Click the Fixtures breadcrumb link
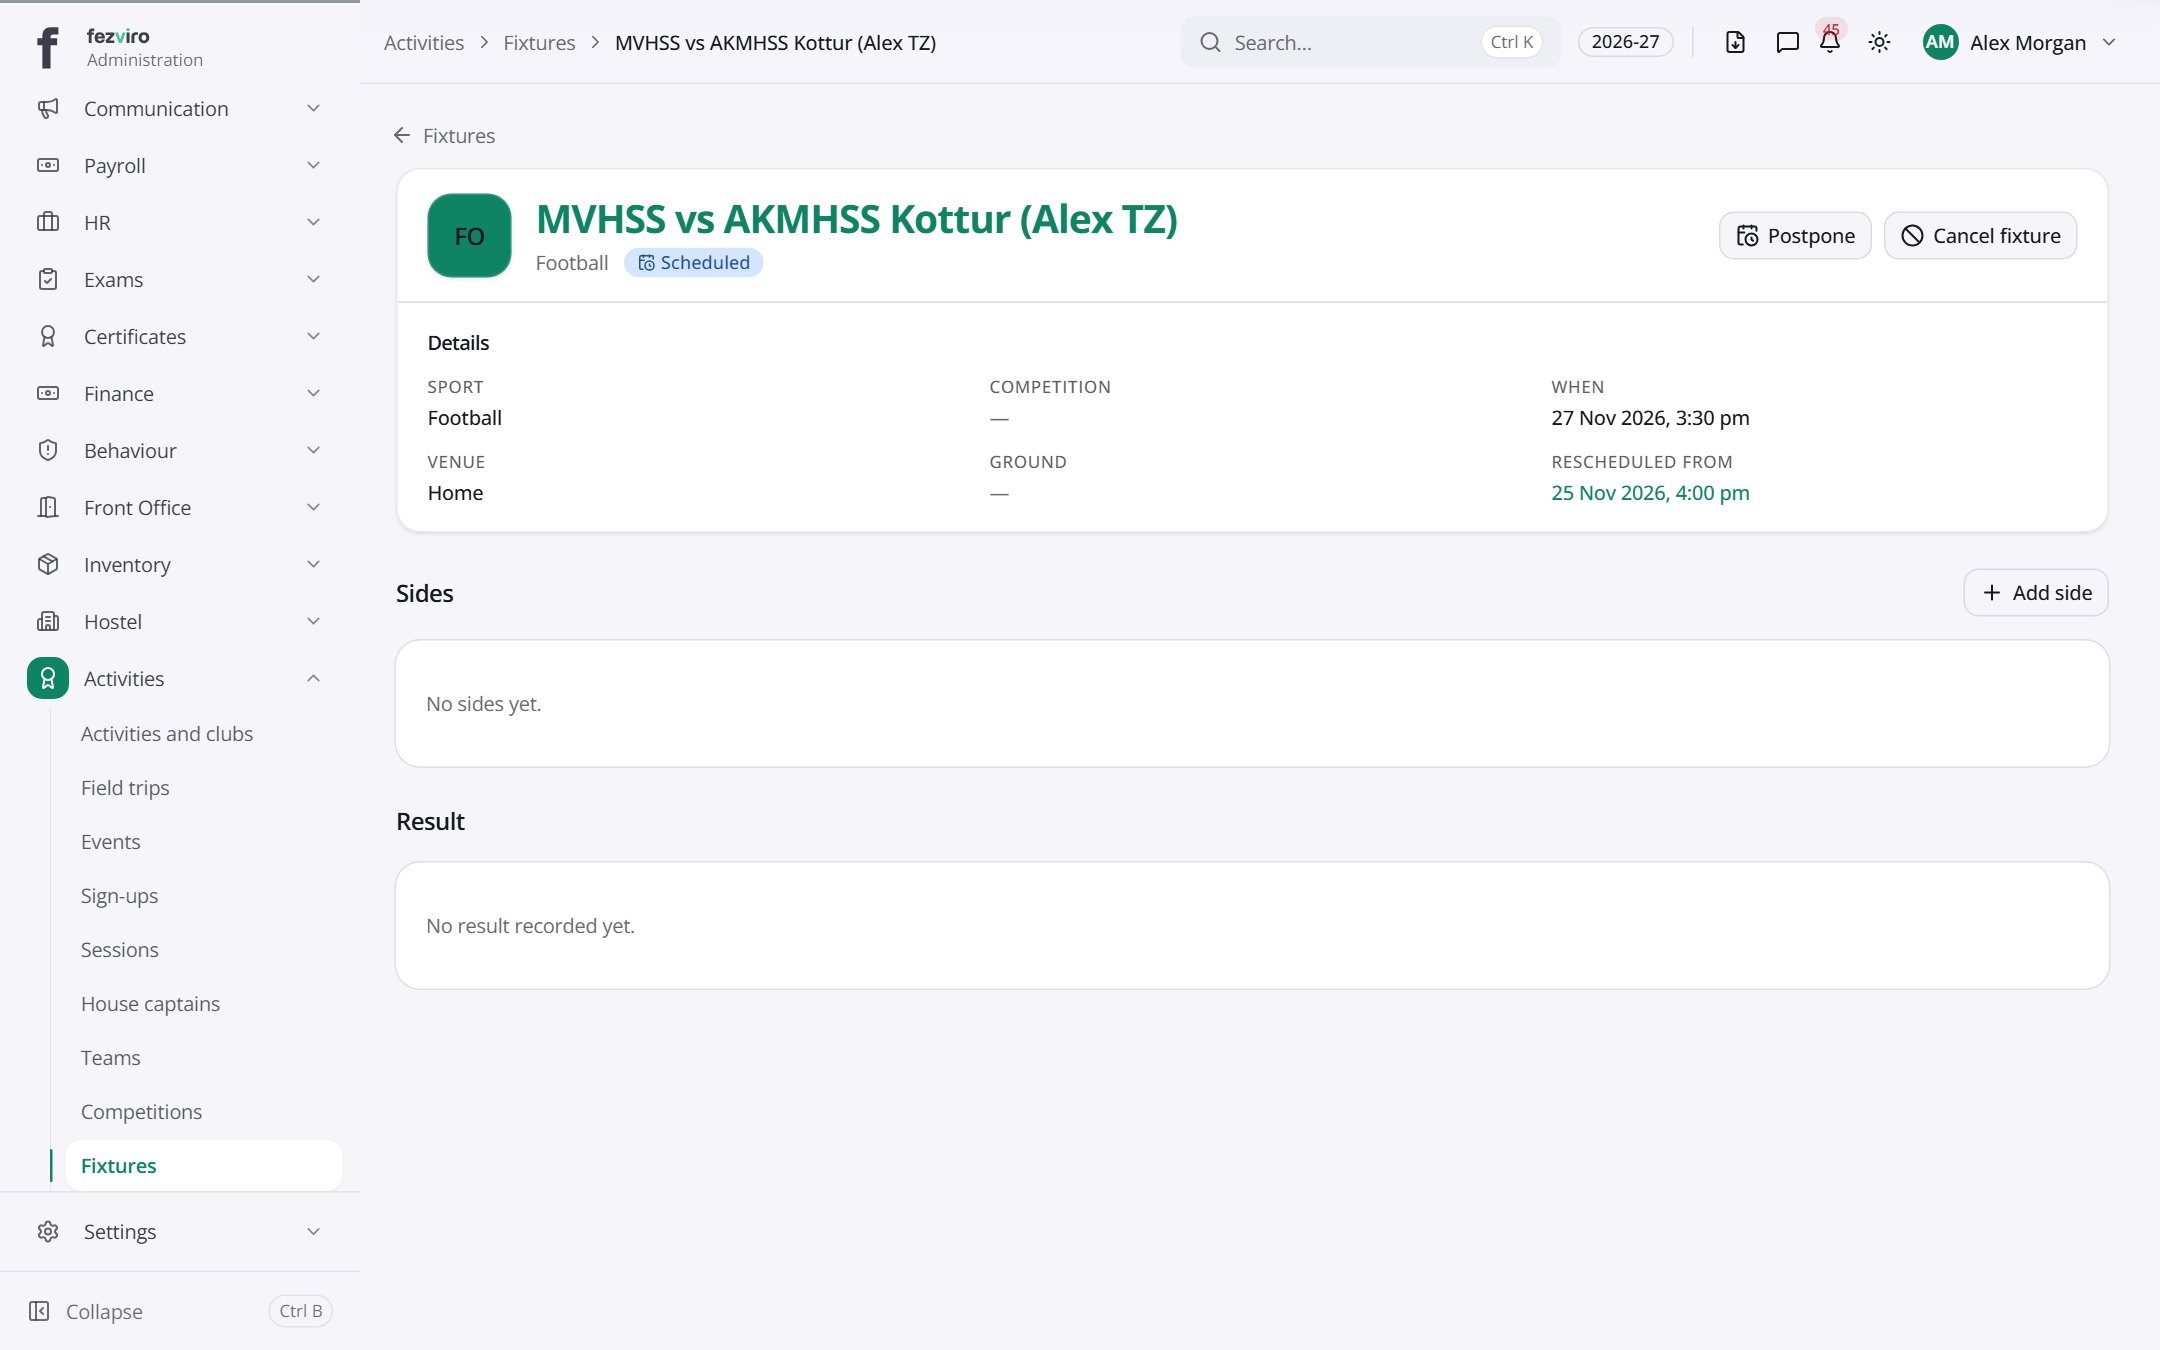 [x=539, y=43]
